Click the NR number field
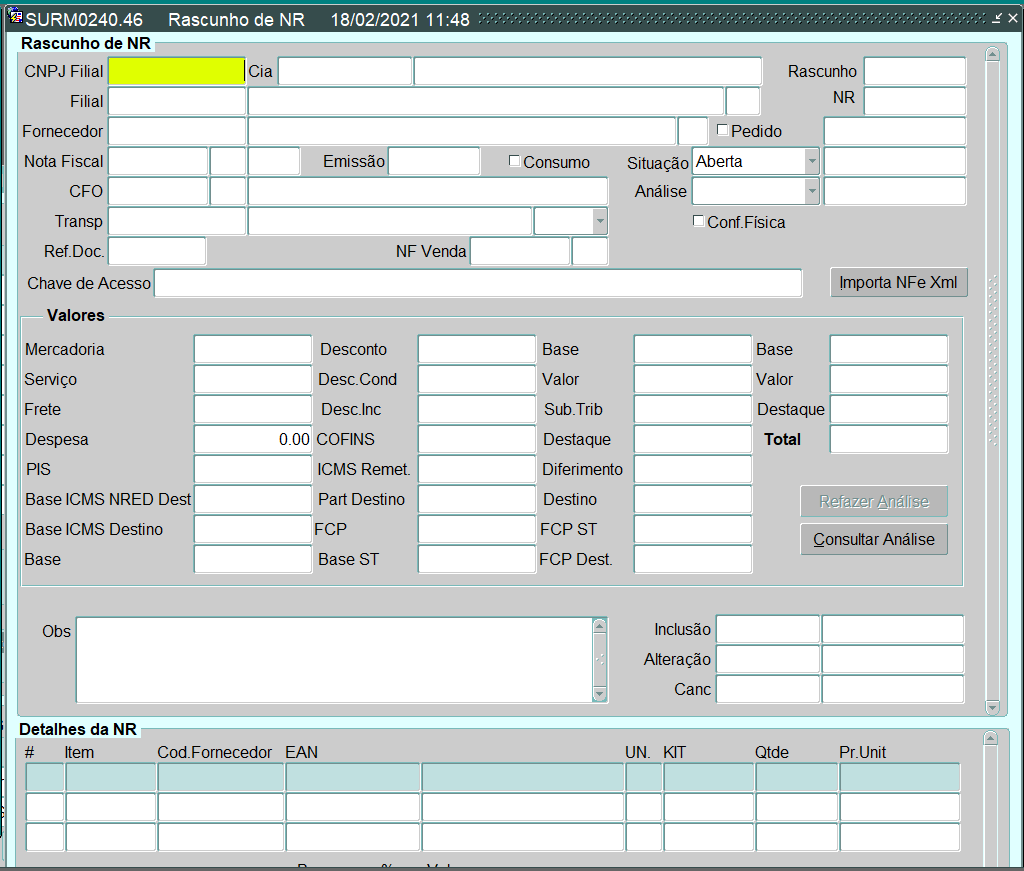The height and width of the screenshot is (871, 1024). pos(914,101)
